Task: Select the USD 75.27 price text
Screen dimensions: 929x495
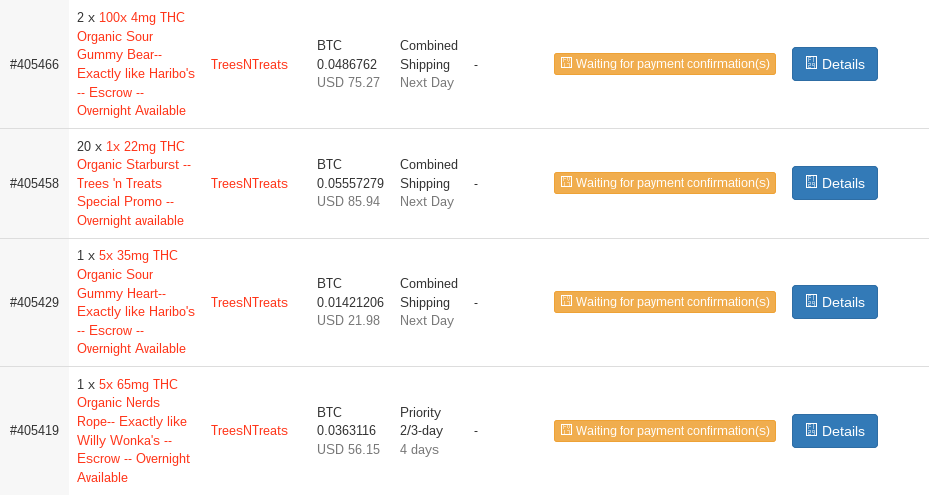Action: pos(348,82)
